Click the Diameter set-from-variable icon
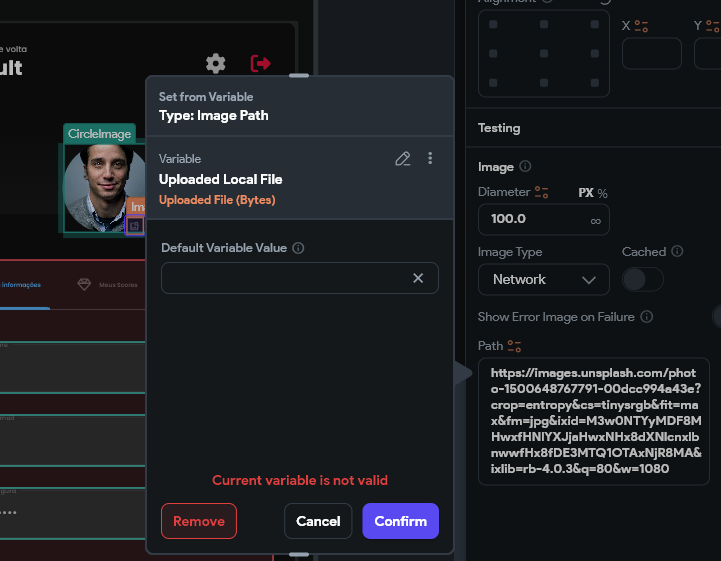 point(542,192)
